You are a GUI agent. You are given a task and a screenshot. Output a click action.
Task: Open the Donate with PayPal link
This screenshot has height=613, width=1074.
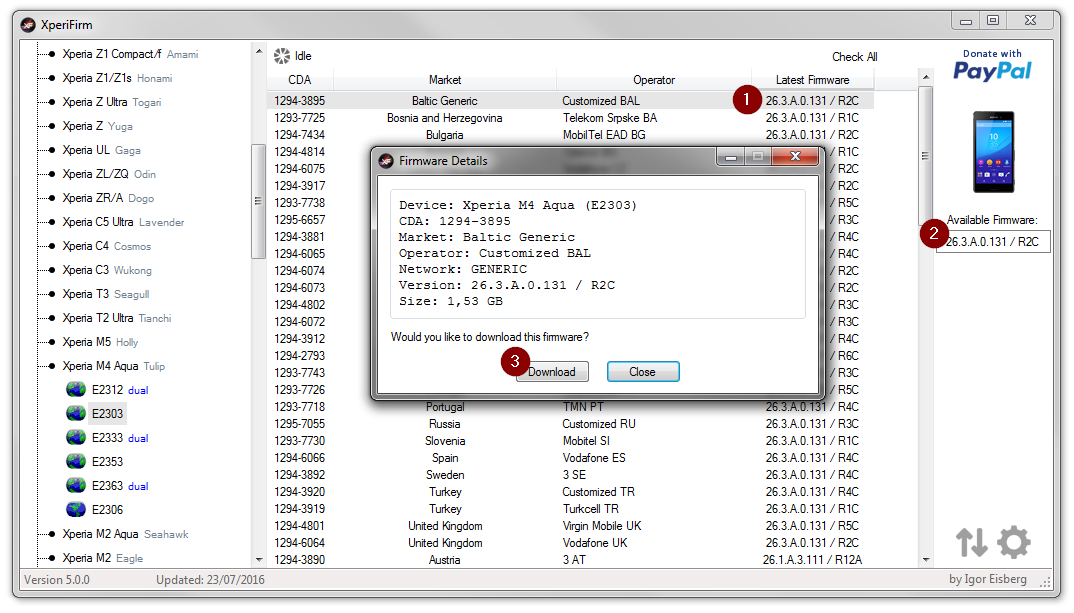tap(992, 65)
